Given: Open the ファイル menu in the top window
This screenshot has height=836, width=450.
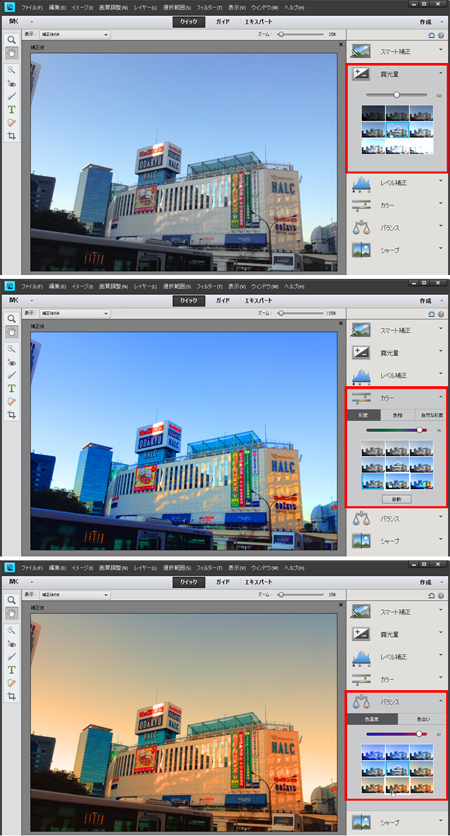Looking at the screenshot, I should coord(32,9).
